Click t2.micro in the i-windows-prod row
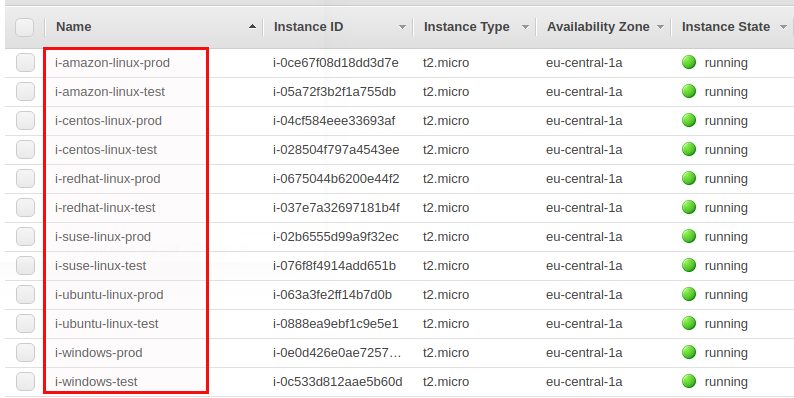794x398 pixels. point(446,352)
